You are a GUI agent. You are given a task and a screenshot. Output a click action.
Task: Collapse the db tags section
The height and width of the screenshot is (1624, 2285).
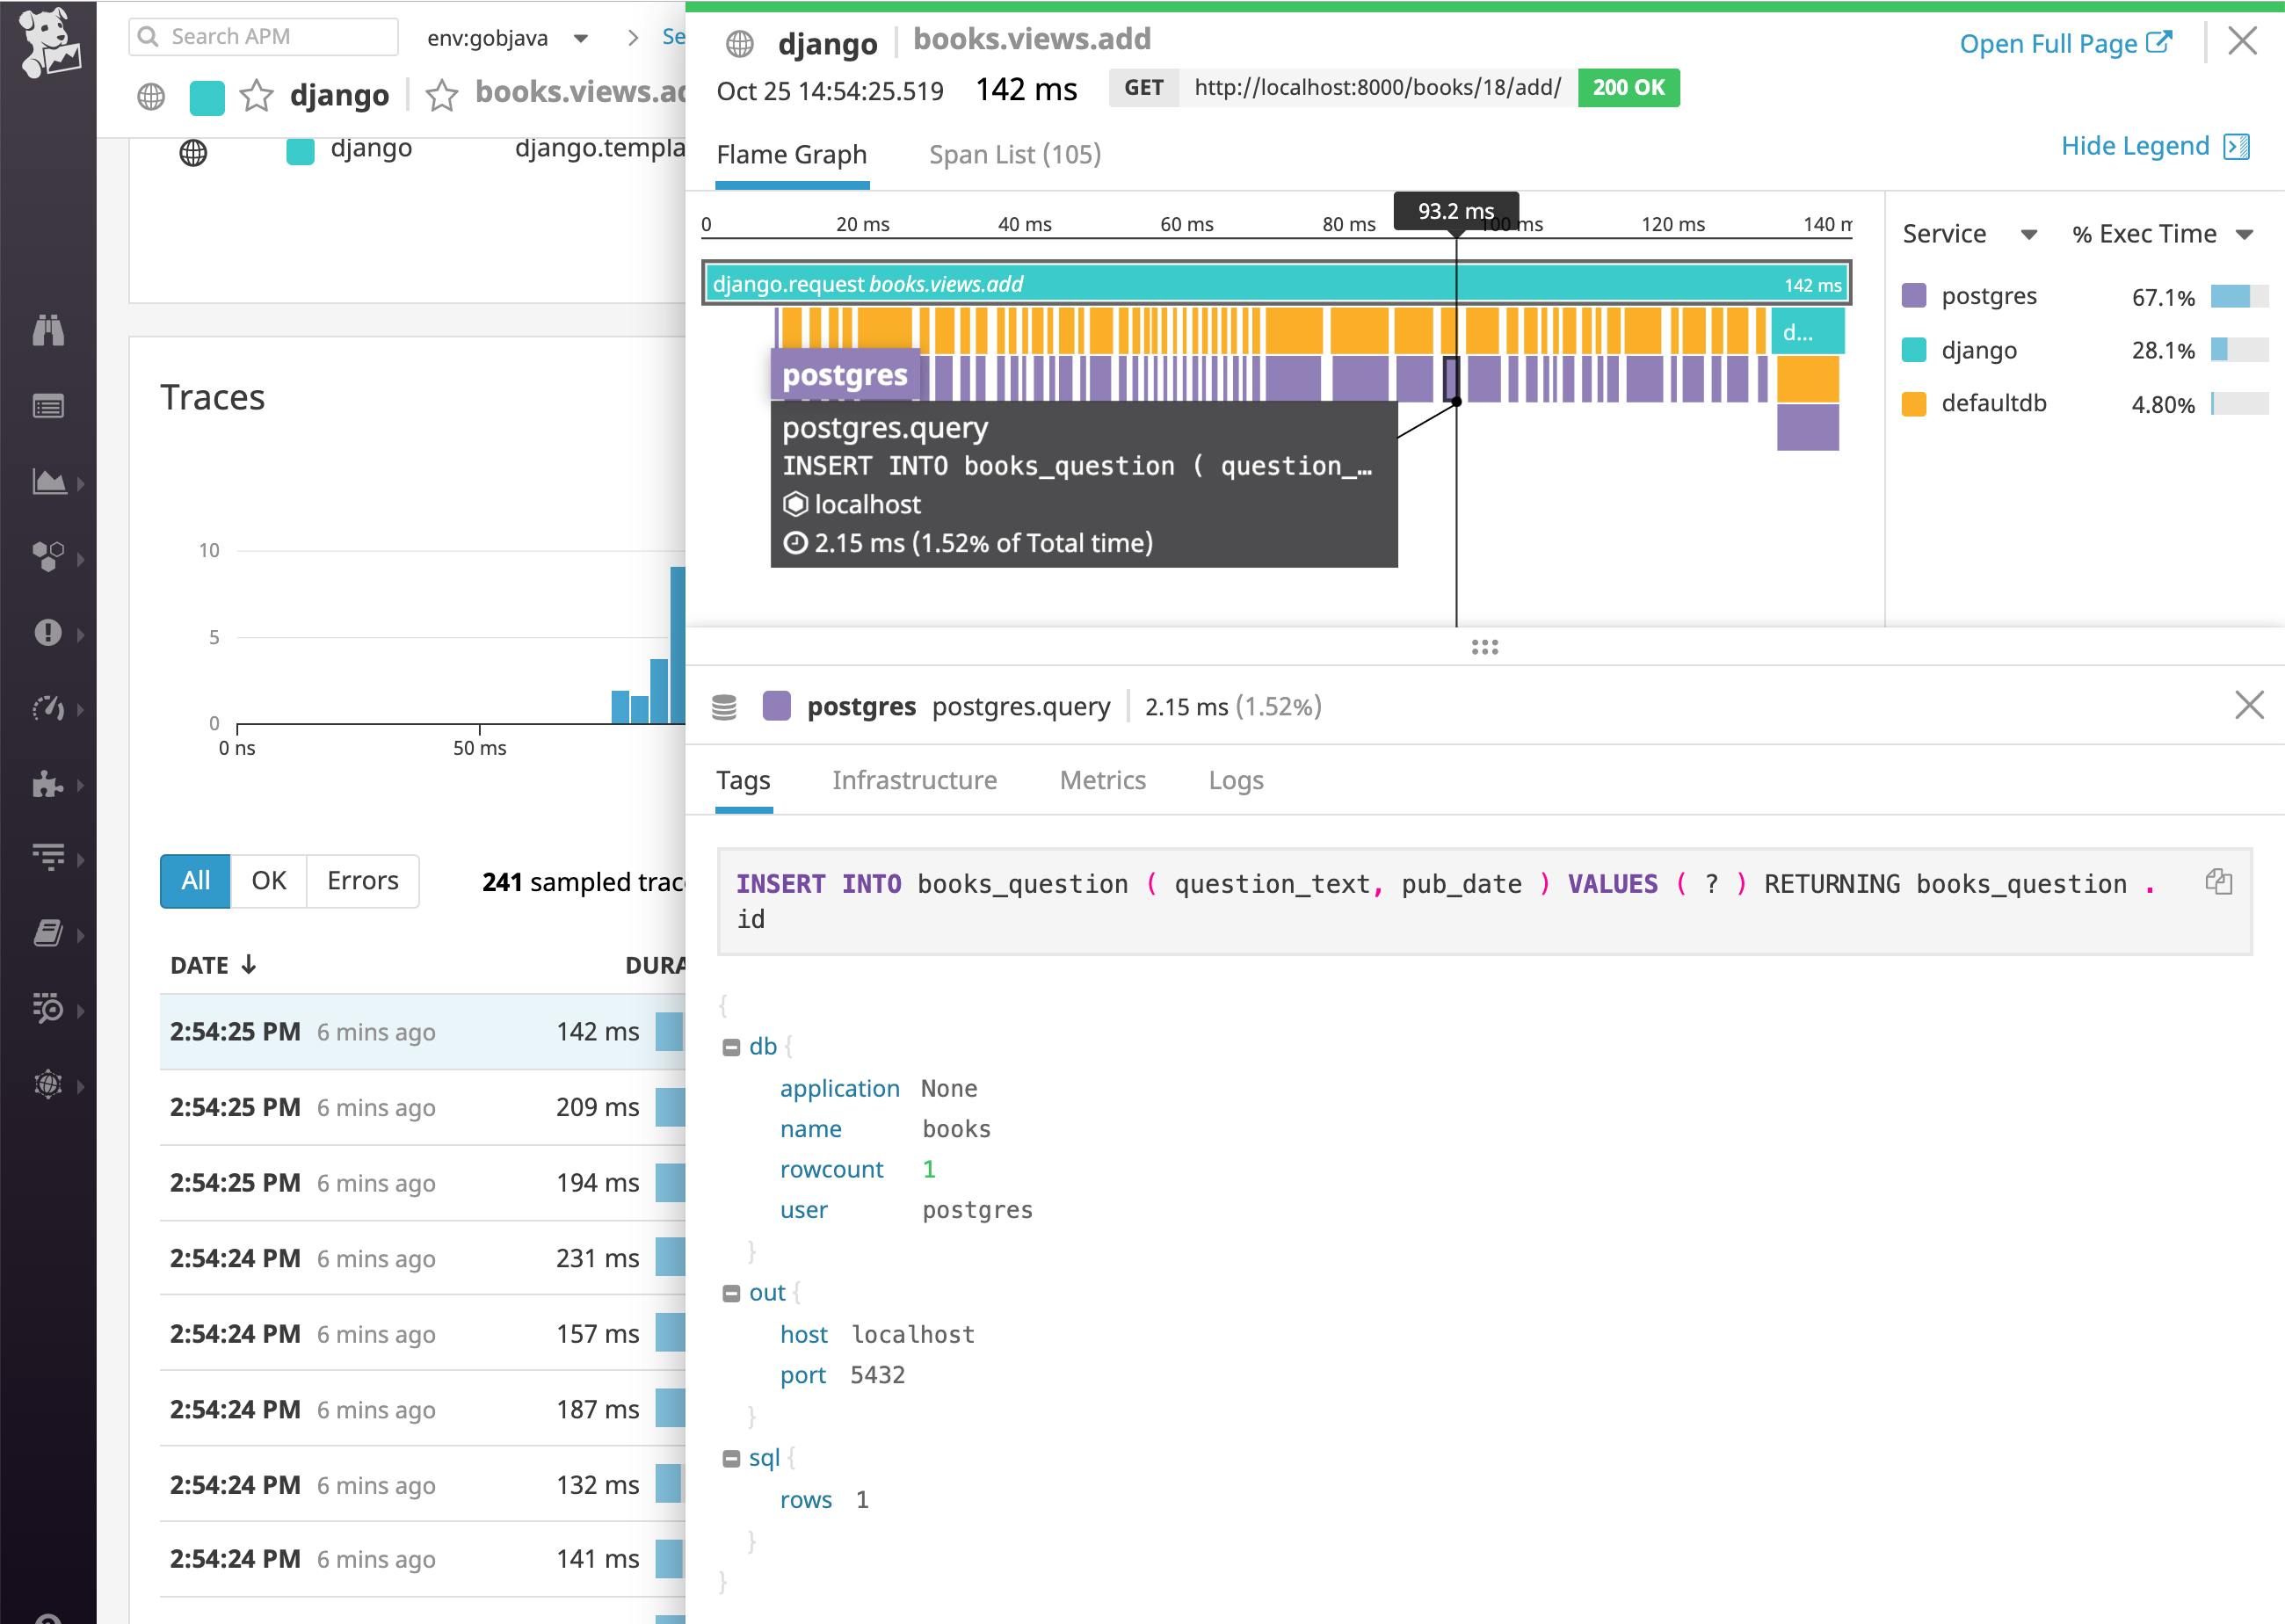[x=731, y=1045]
